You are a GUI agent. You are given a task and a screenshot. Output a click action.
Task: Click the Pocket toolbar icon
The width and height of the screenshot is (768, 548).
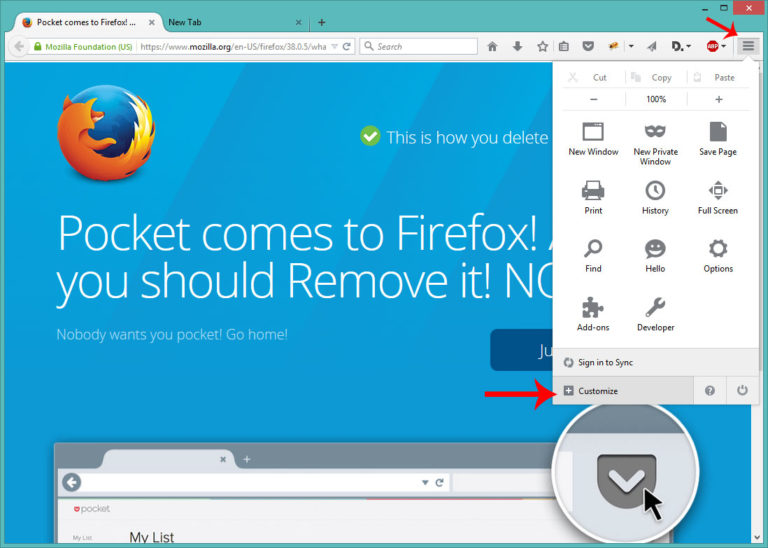point(588,47)
